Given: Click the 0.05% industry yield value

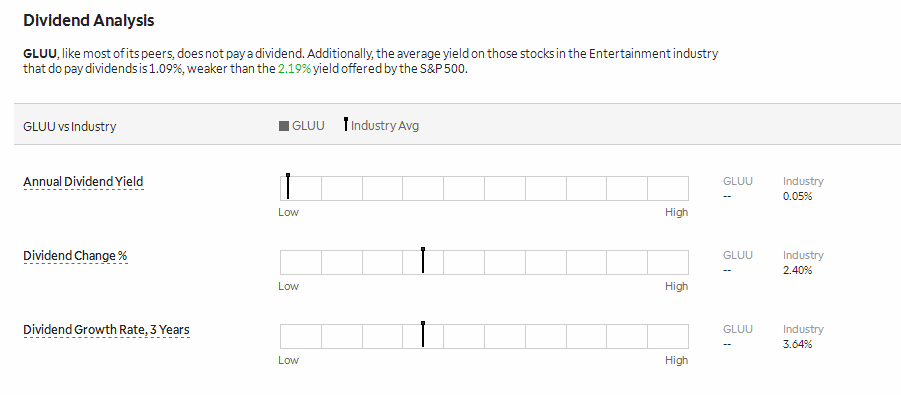Looking at the screenshot, I should tap(798, 197).
